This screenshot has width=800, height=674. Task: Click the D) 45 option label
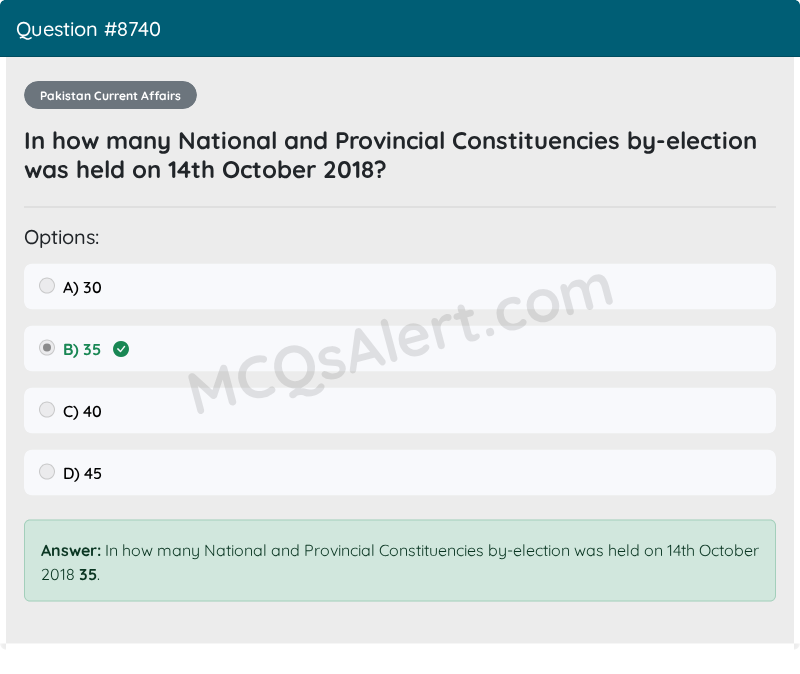[82, 474]
